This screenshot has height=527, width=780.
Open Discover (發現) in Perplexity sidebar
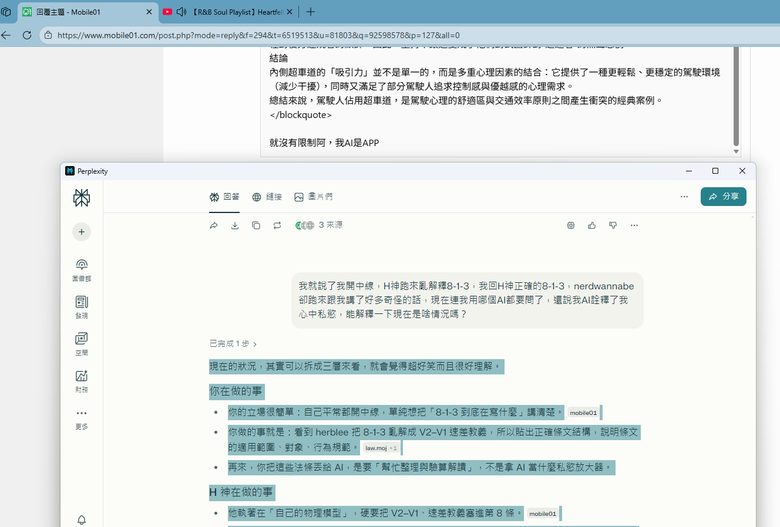click(82, 307)
